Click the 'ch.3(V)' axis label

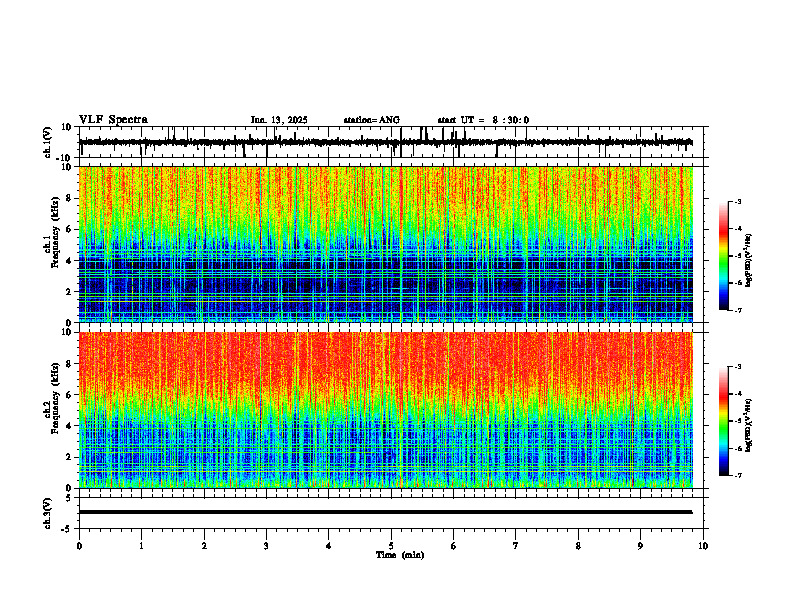48,513
